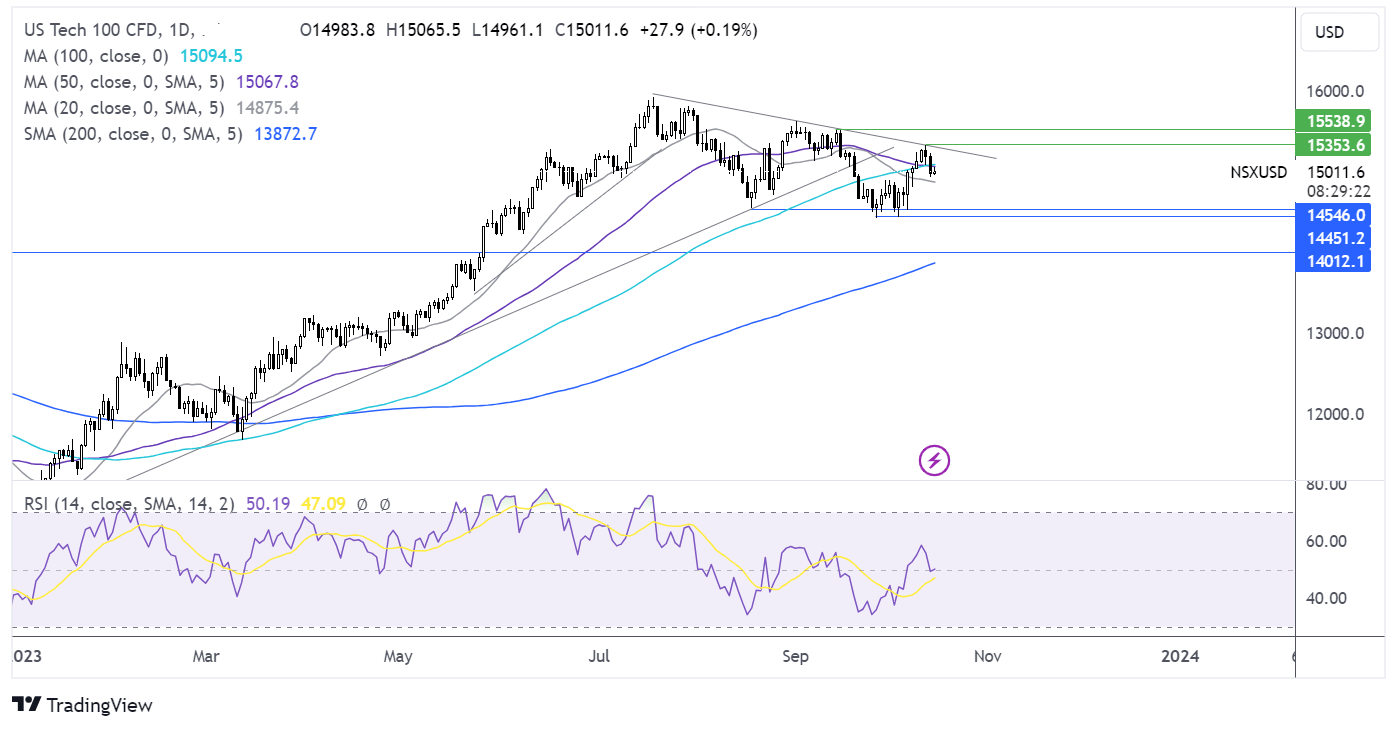Click the RSI 60.00 axis label
Screen dimensions: 1400x731
pos(1326,541)
